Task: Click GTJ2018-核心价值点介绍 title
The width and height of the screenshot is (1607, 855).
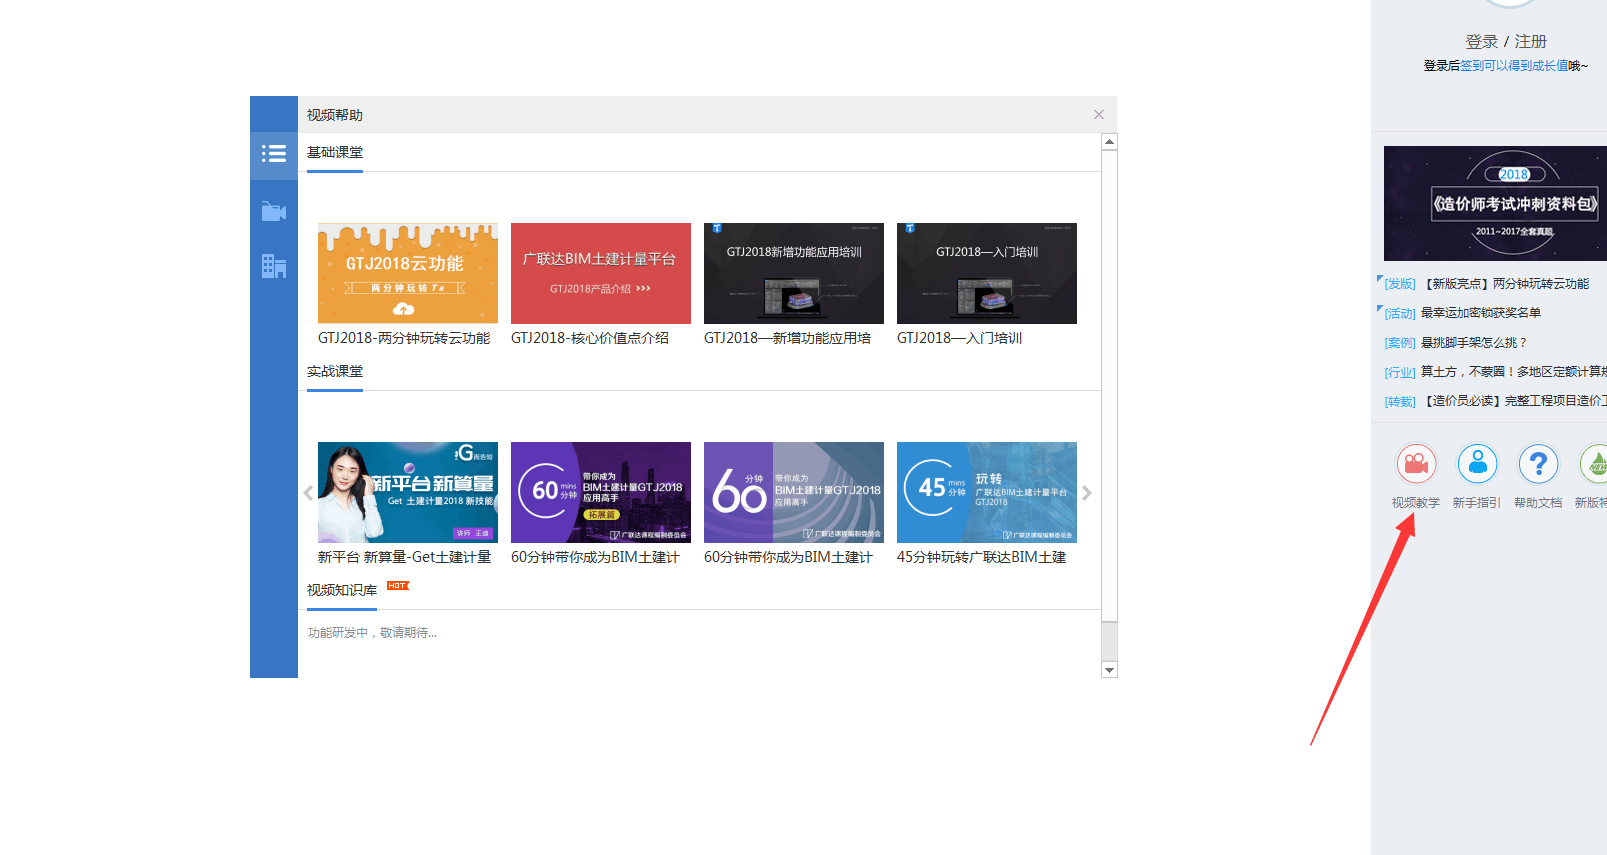Action: click(x=590, y=338)
